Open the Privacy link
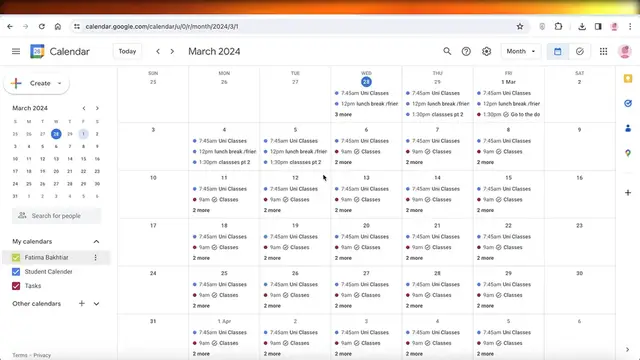This screenshot has width=640, height=360. (42, 355)
